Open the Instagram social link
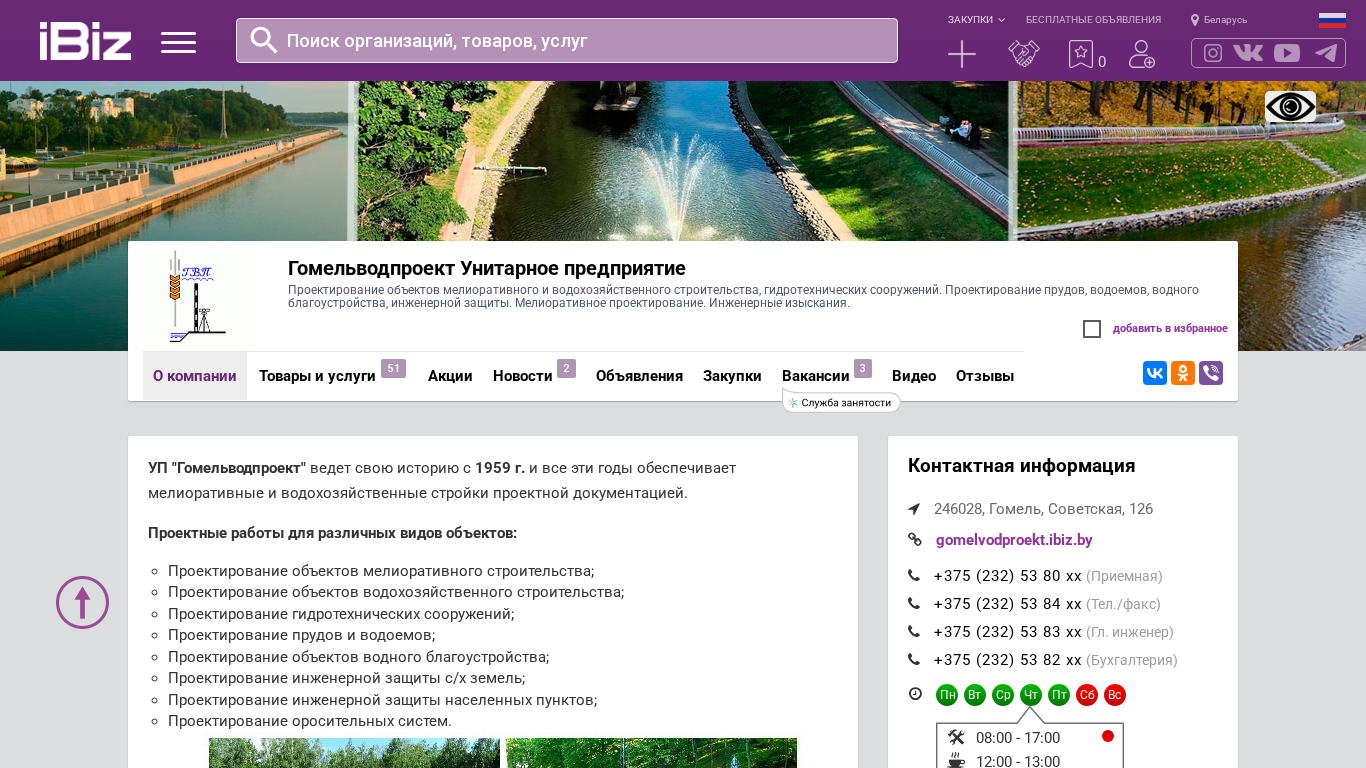The height and width of the screenshot is (768, 1366). pos(1212,53)
